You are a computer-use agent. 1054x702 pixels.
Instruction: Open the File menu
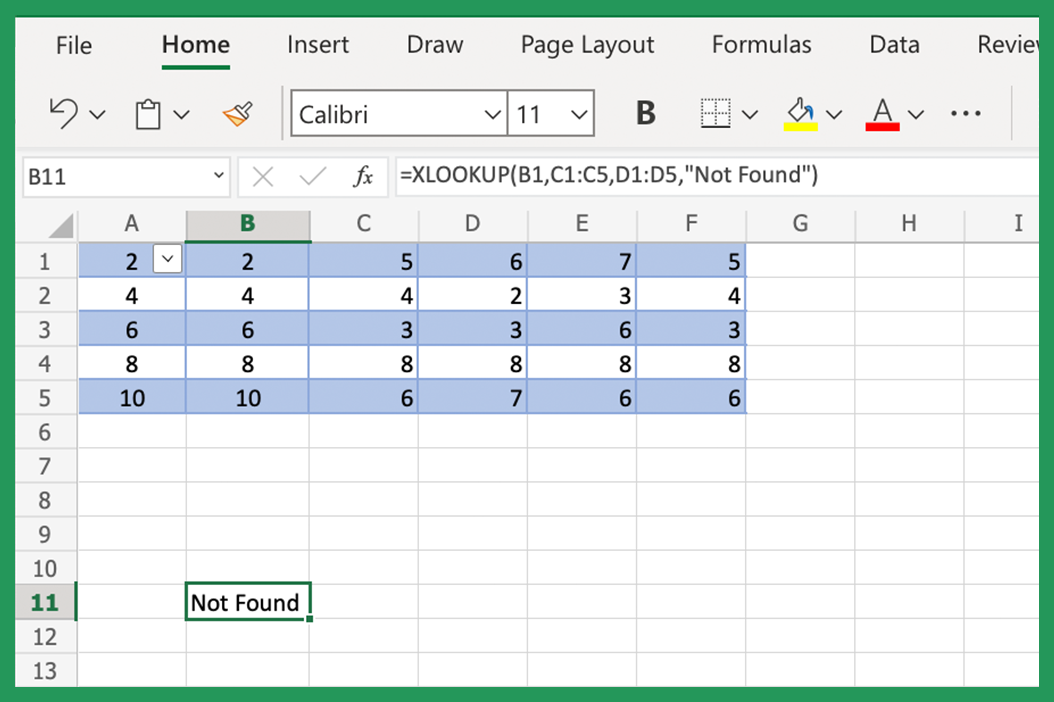tap(73, 45)
